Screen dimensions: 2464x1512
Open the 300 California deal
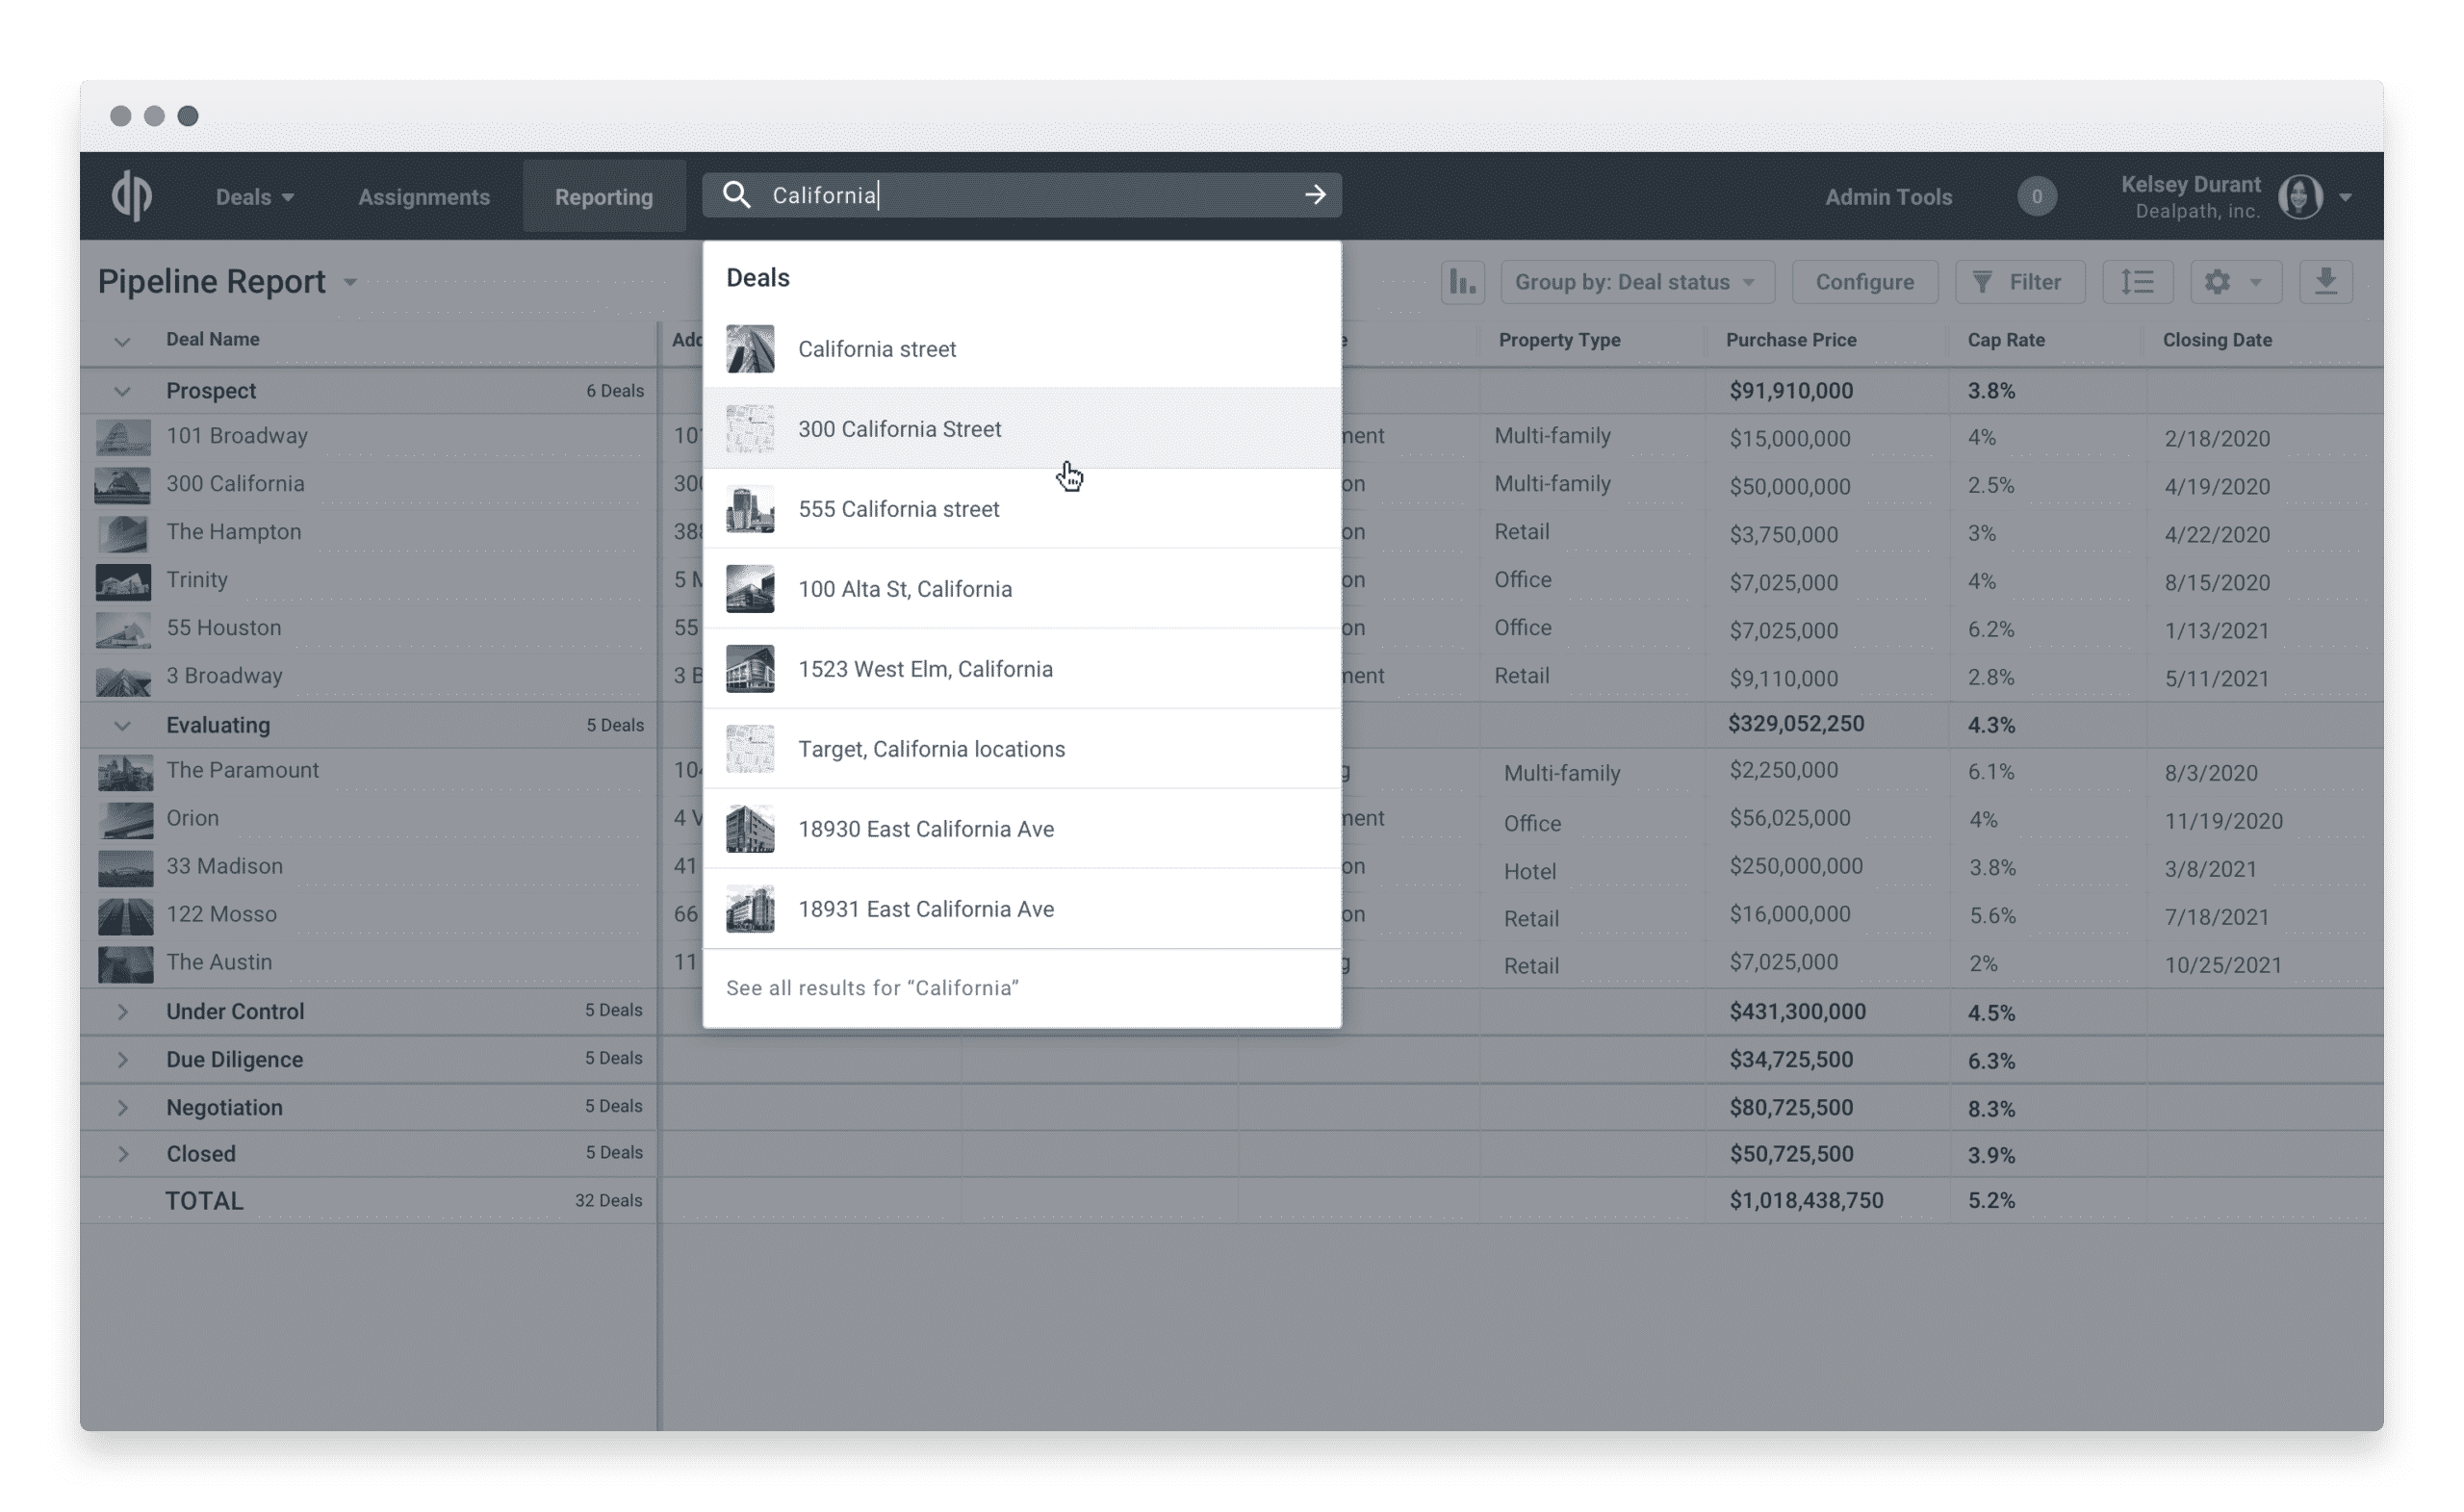[x=235, y=484]
